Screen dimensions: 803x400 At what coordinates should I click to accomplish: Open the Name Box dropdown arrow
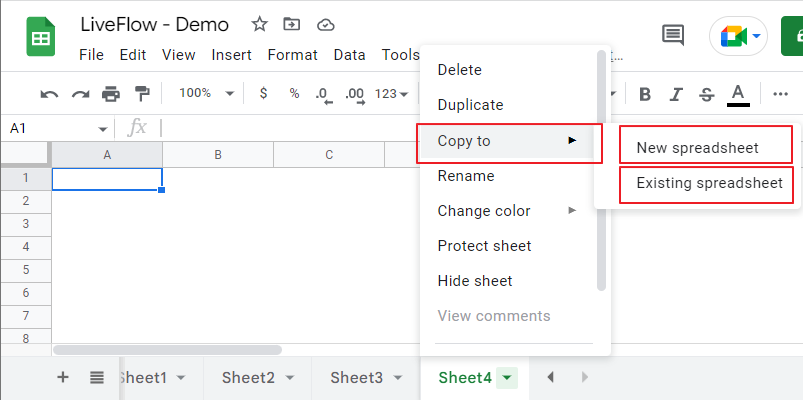pos(103,129)
